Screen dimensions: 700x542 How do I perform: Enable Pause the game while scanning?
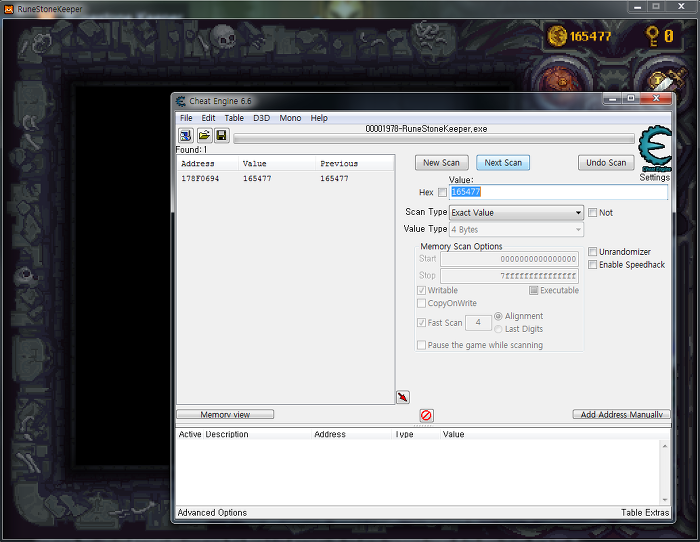(x=421, y=345)
